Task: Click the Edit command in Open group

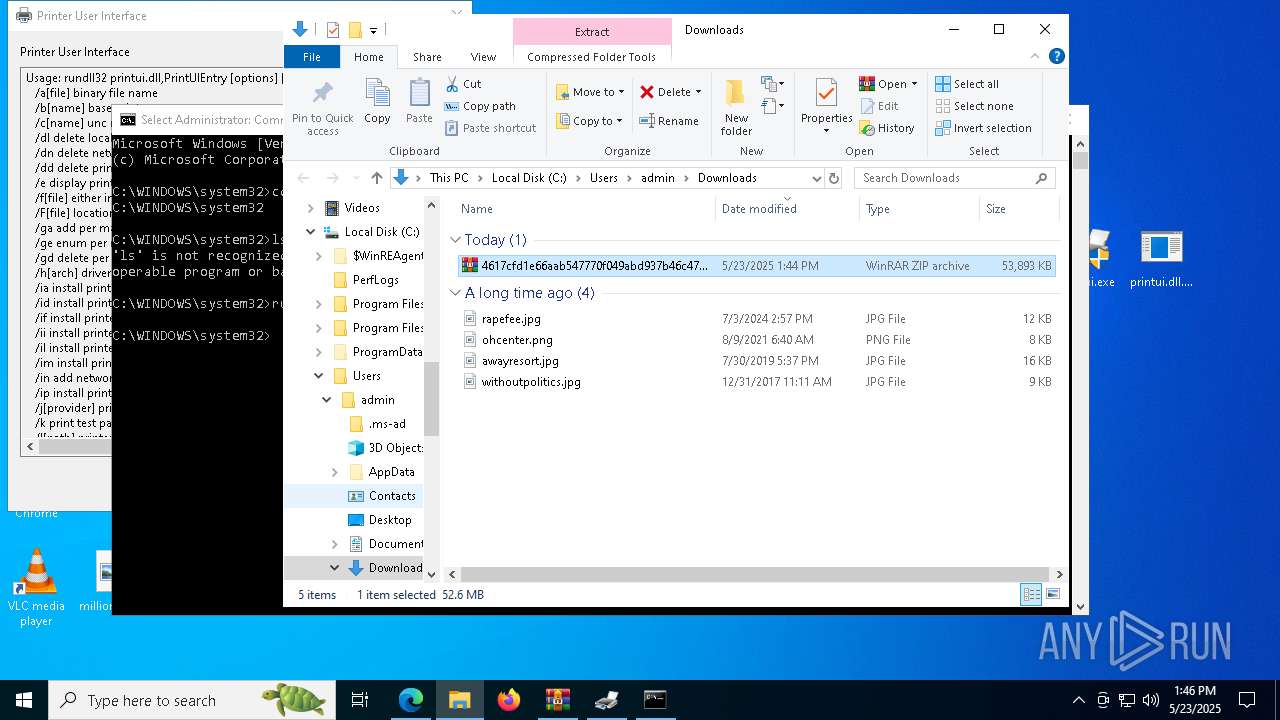Action: pos(879,106)
